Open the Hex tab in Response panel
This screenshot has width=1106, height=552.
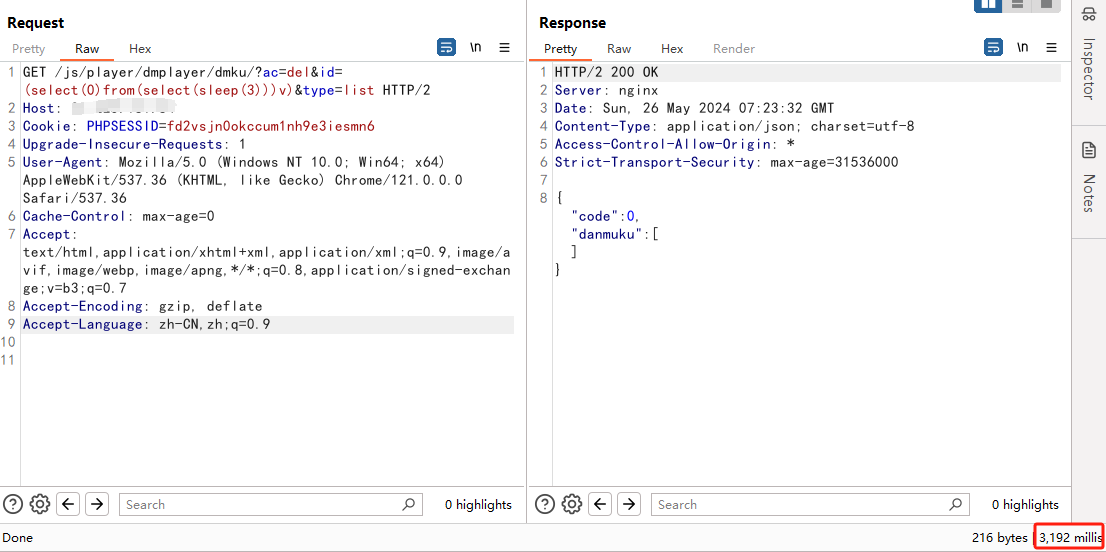coord(672,49)
